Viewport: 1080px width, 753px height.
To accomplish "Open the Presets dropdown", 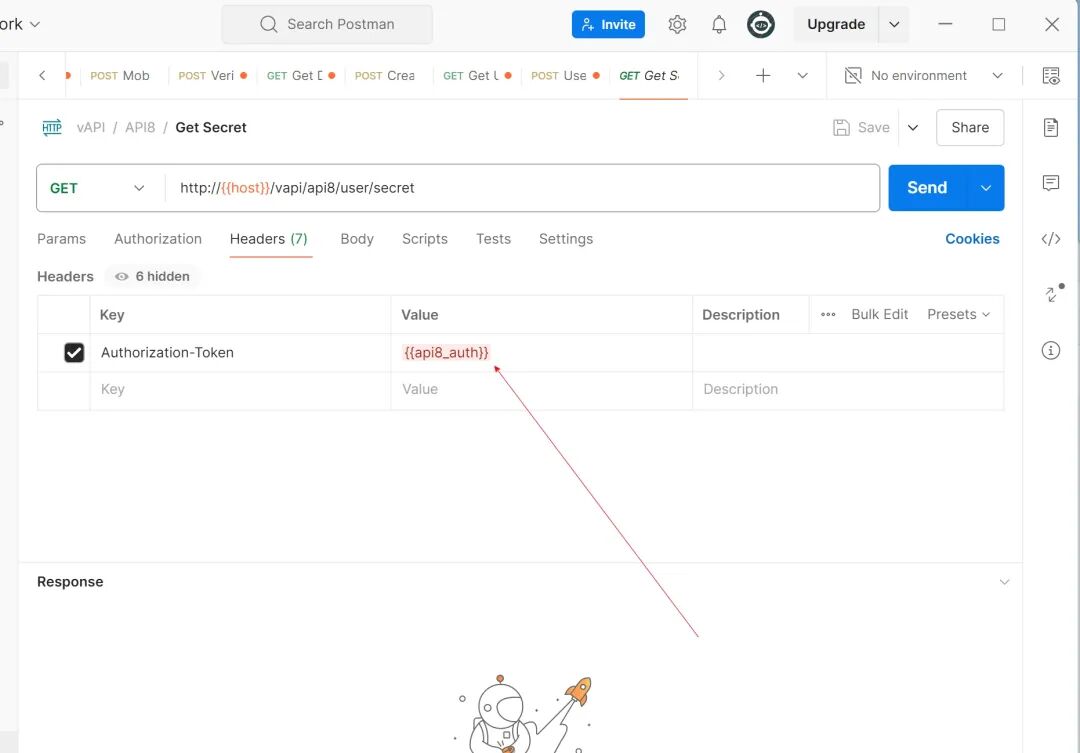I will click(x=957, y=314).
